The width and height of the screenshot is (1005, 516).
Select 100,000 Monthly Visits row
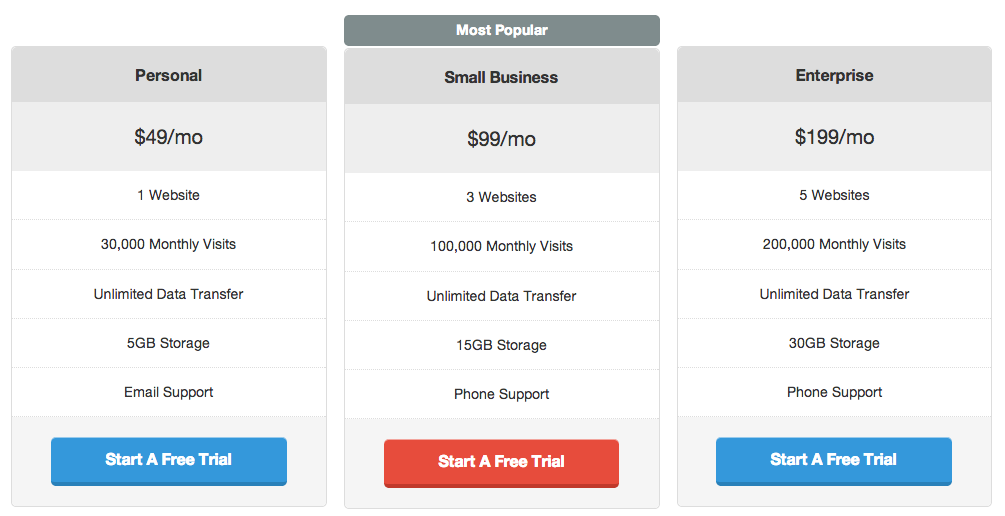[501, 246]
